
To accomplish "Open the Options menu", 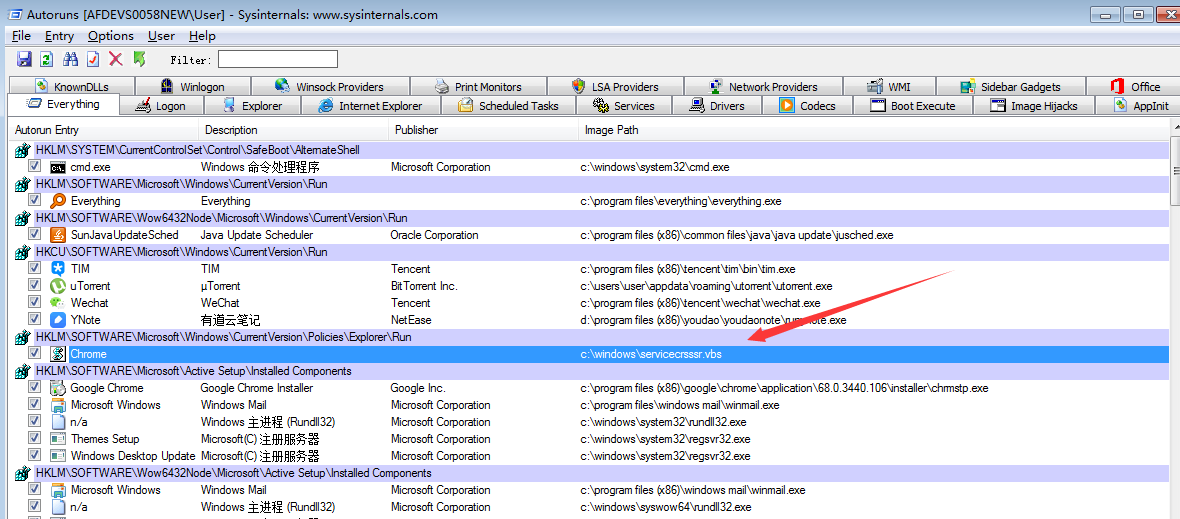I will point(111,35).
